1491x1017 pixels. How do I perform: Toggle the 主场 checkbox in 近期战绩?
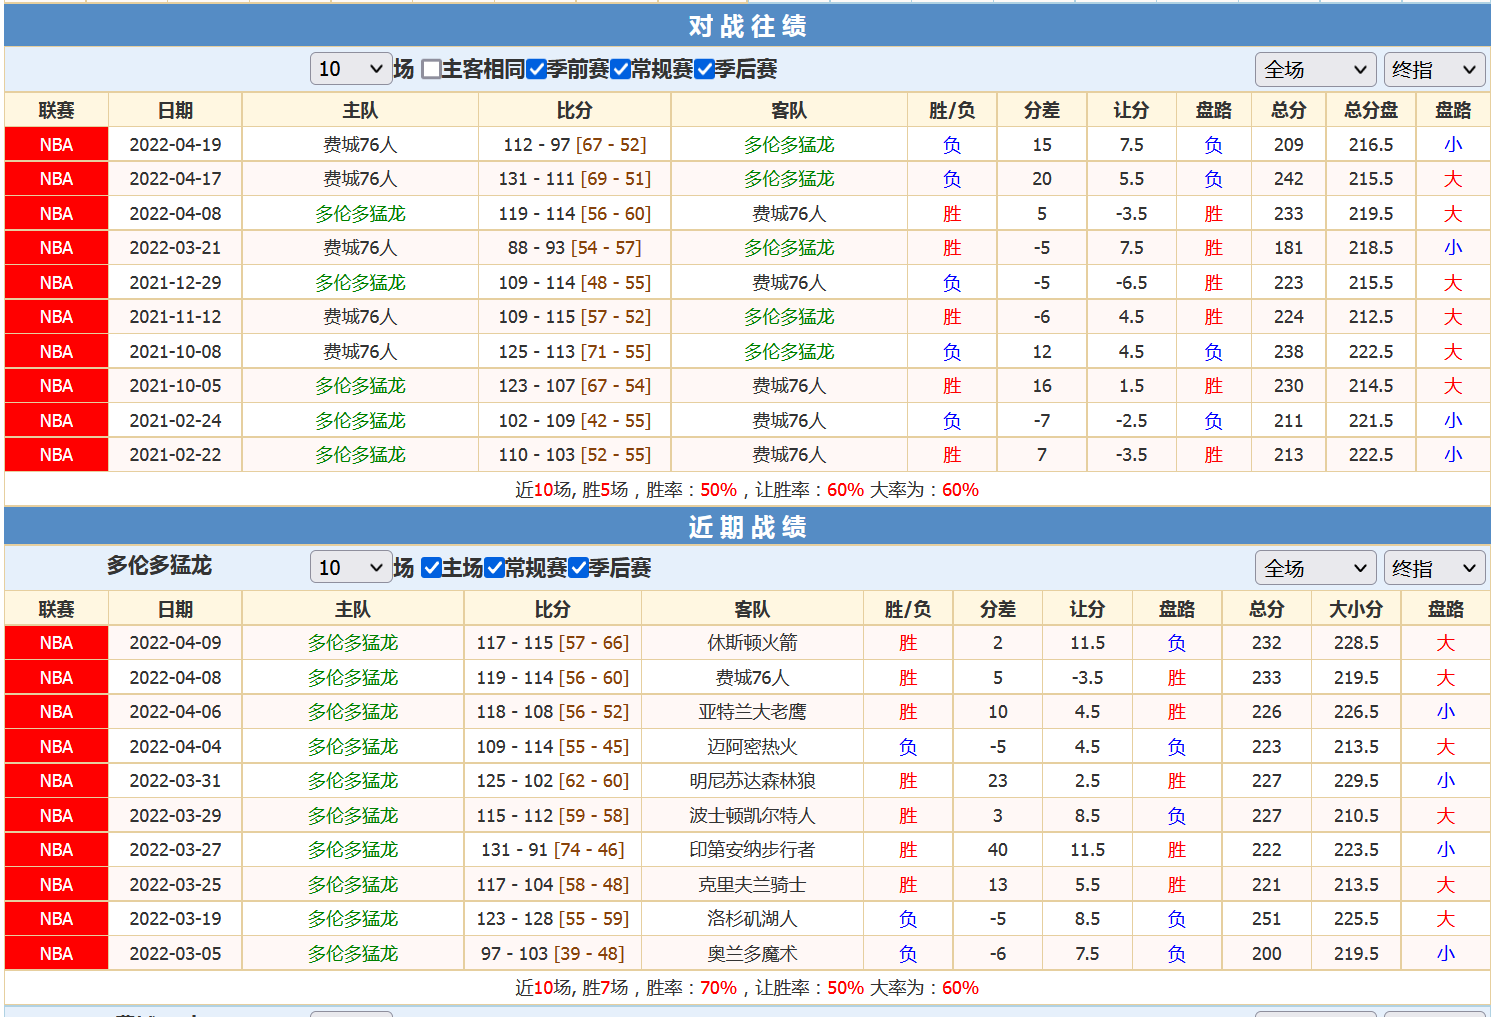(431, 568)
